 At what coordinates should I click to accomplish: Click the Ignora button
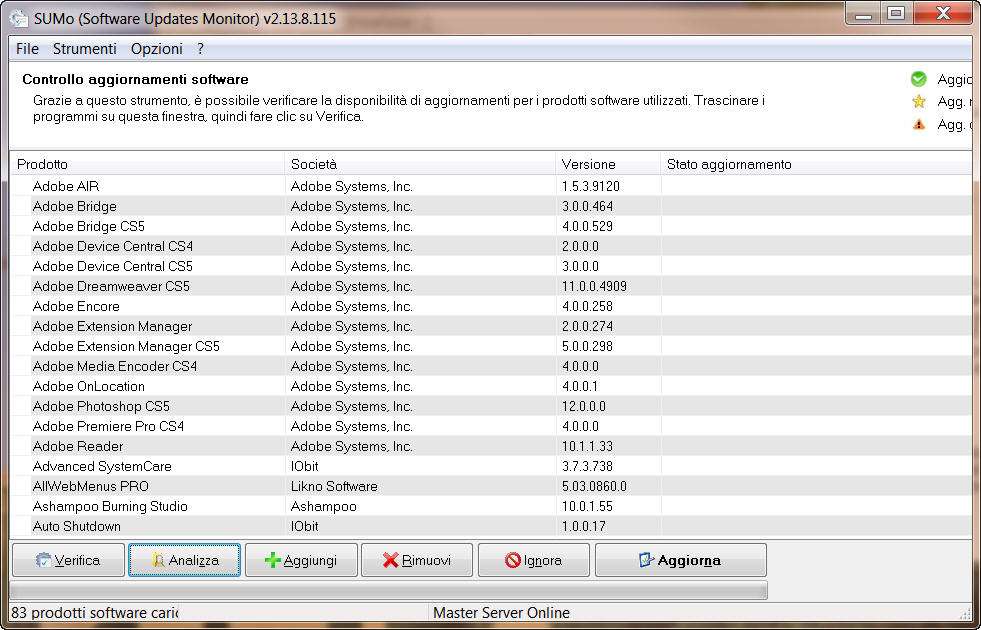pyautogui.click(x=534, y=560)
